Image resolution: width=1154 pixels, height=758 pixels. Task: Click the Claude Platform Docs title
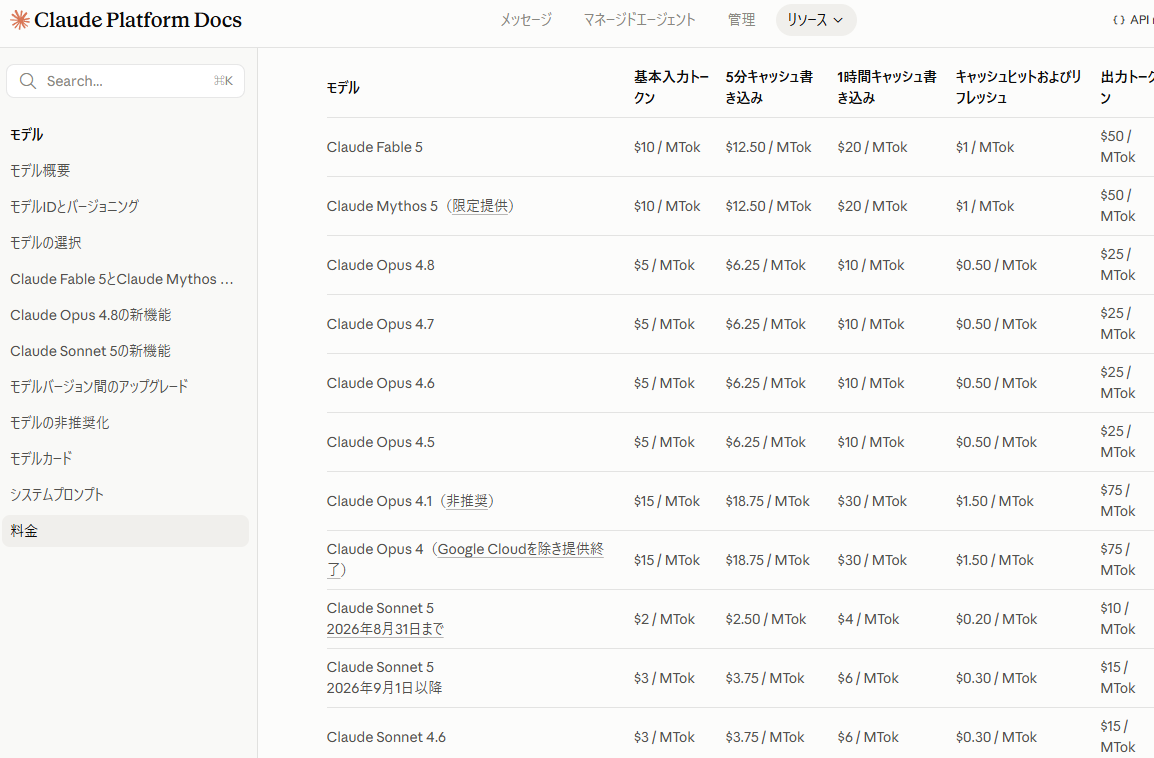138,20
